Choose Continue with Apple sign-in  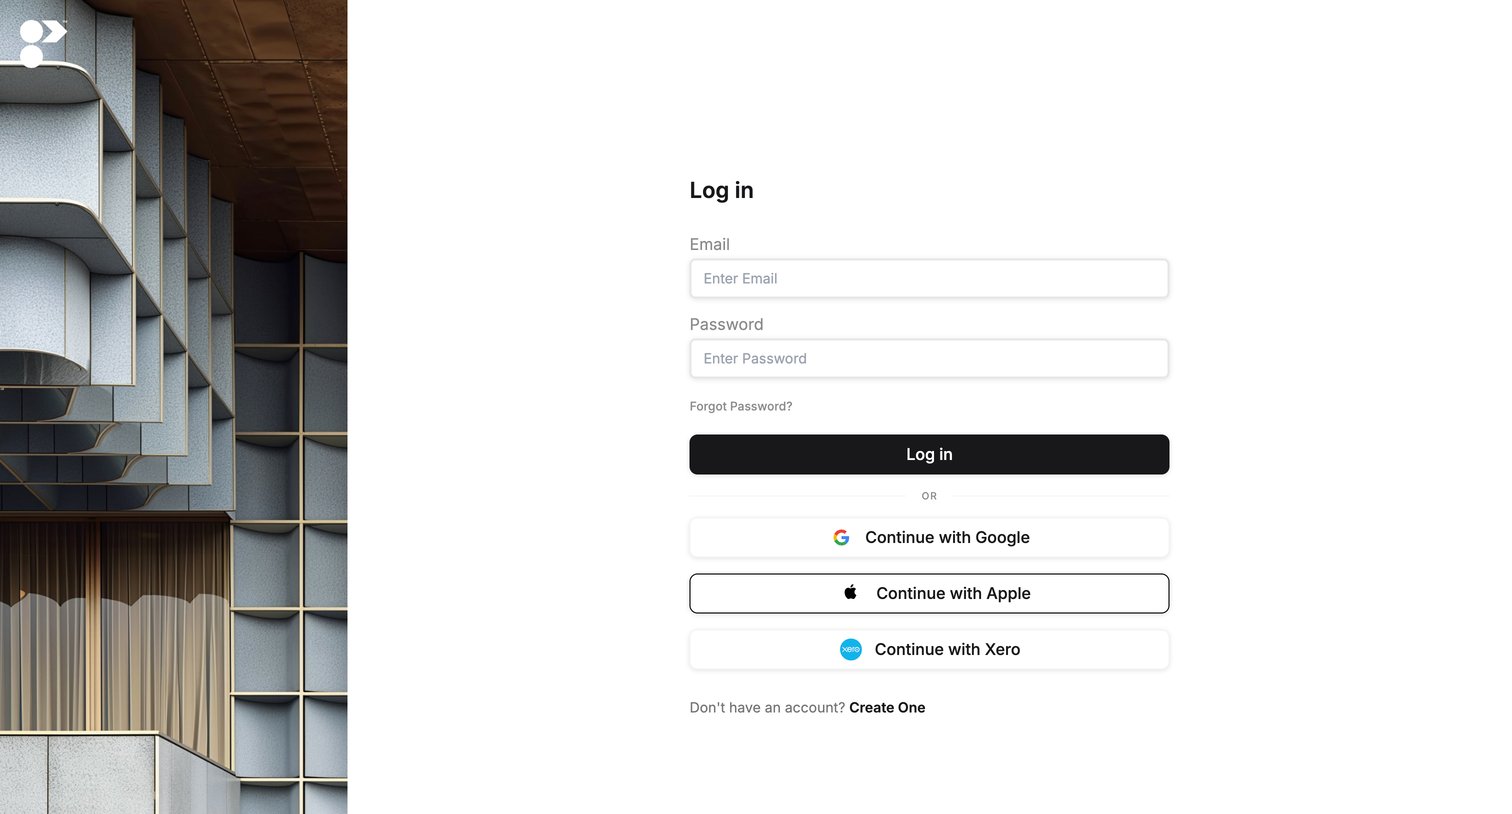tap(929, 594)
